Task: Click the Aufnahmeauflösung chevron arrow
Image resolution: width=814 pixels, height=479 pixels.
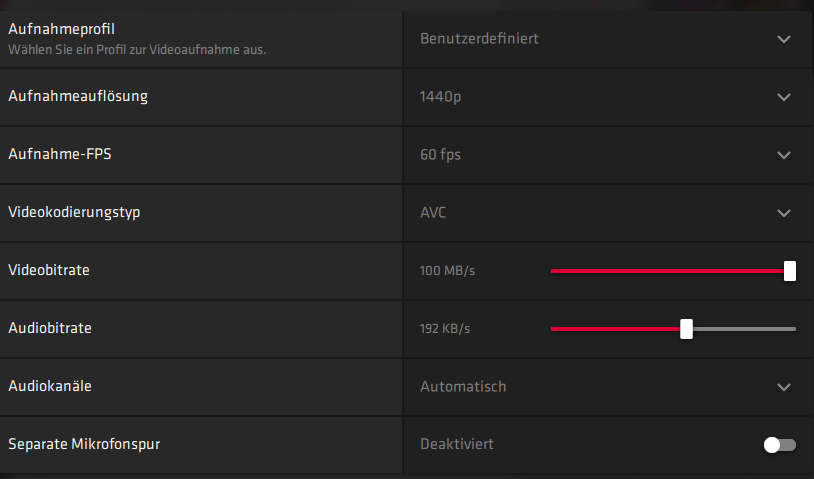Action: [784, 97]
